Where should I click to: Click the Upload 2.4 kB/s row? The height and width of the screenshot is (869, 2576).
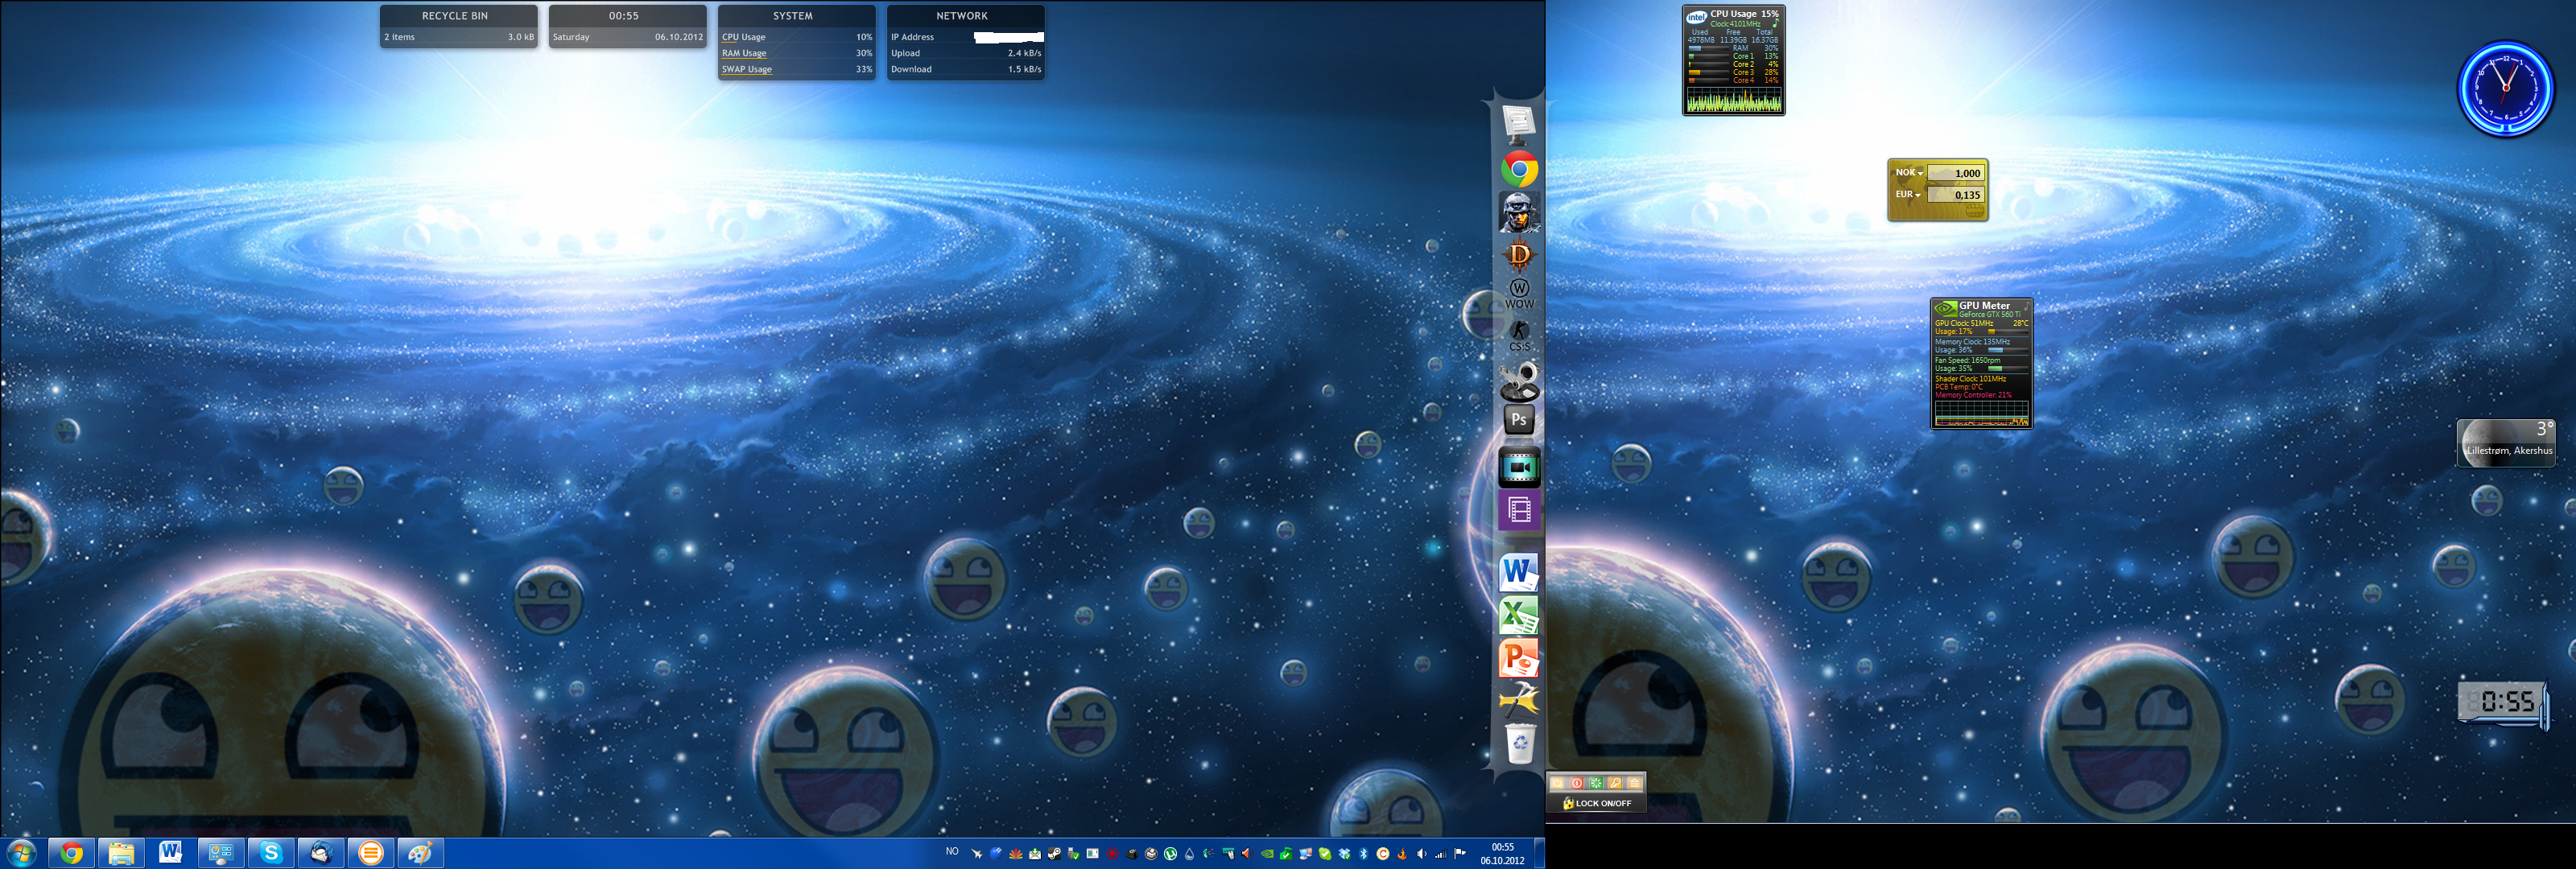coord(965,54)
